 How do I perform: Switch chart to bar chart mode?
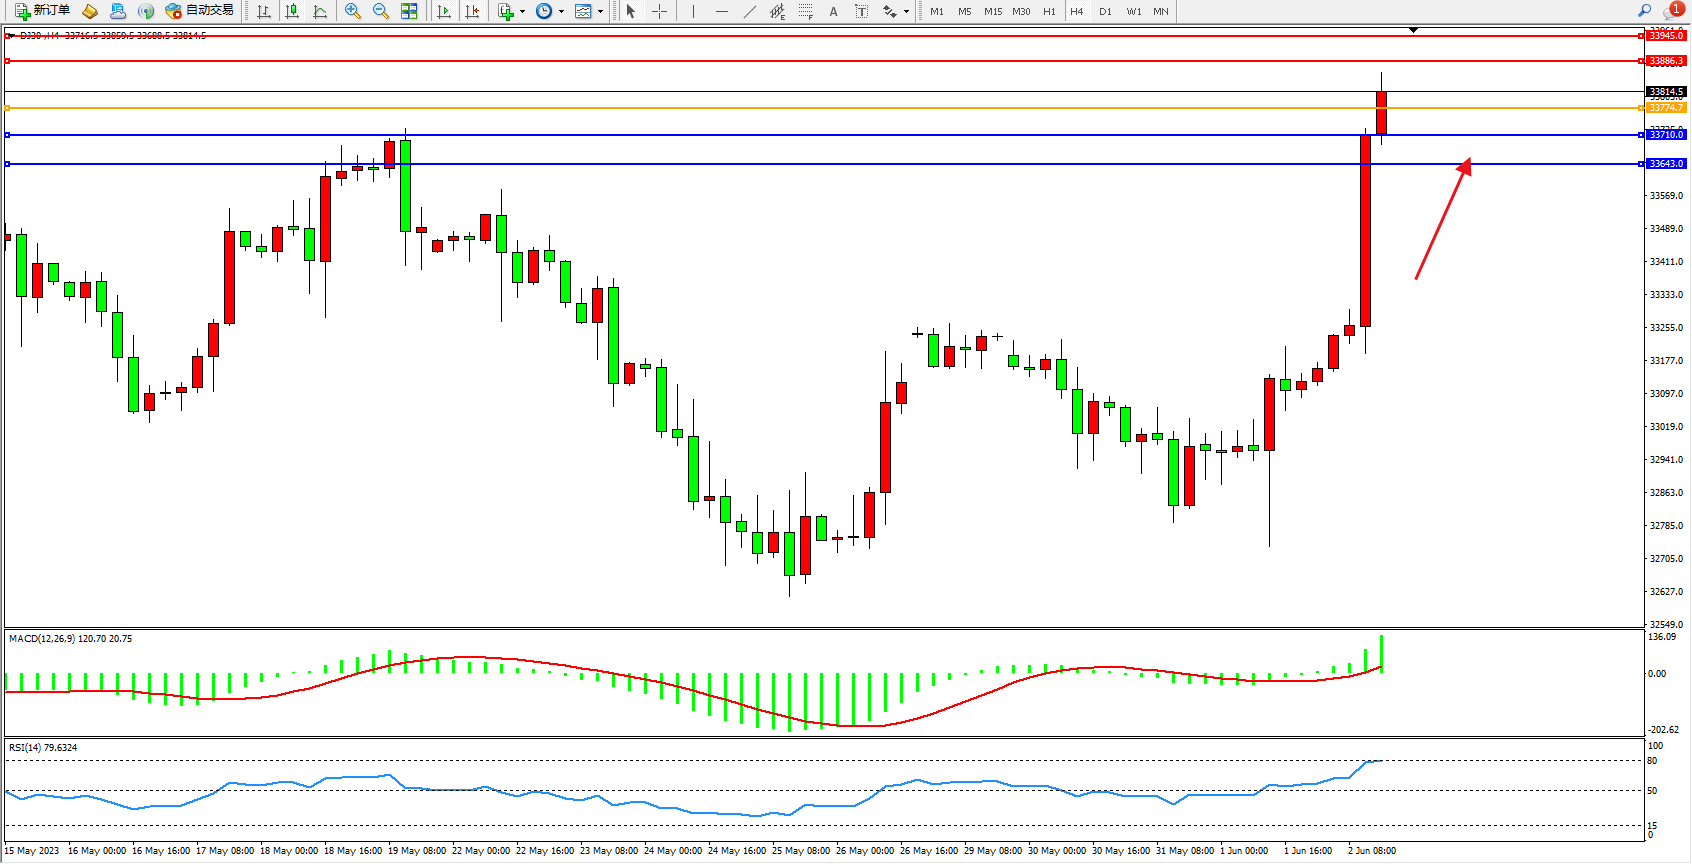tap(264, 11)
